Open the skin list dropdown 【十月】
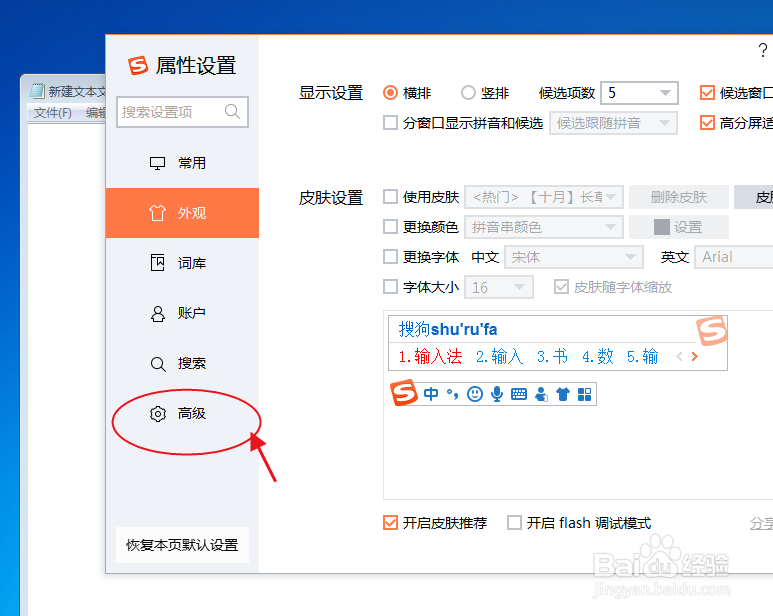The width and height of the screenshot is (773, 616). coord(544,197)
